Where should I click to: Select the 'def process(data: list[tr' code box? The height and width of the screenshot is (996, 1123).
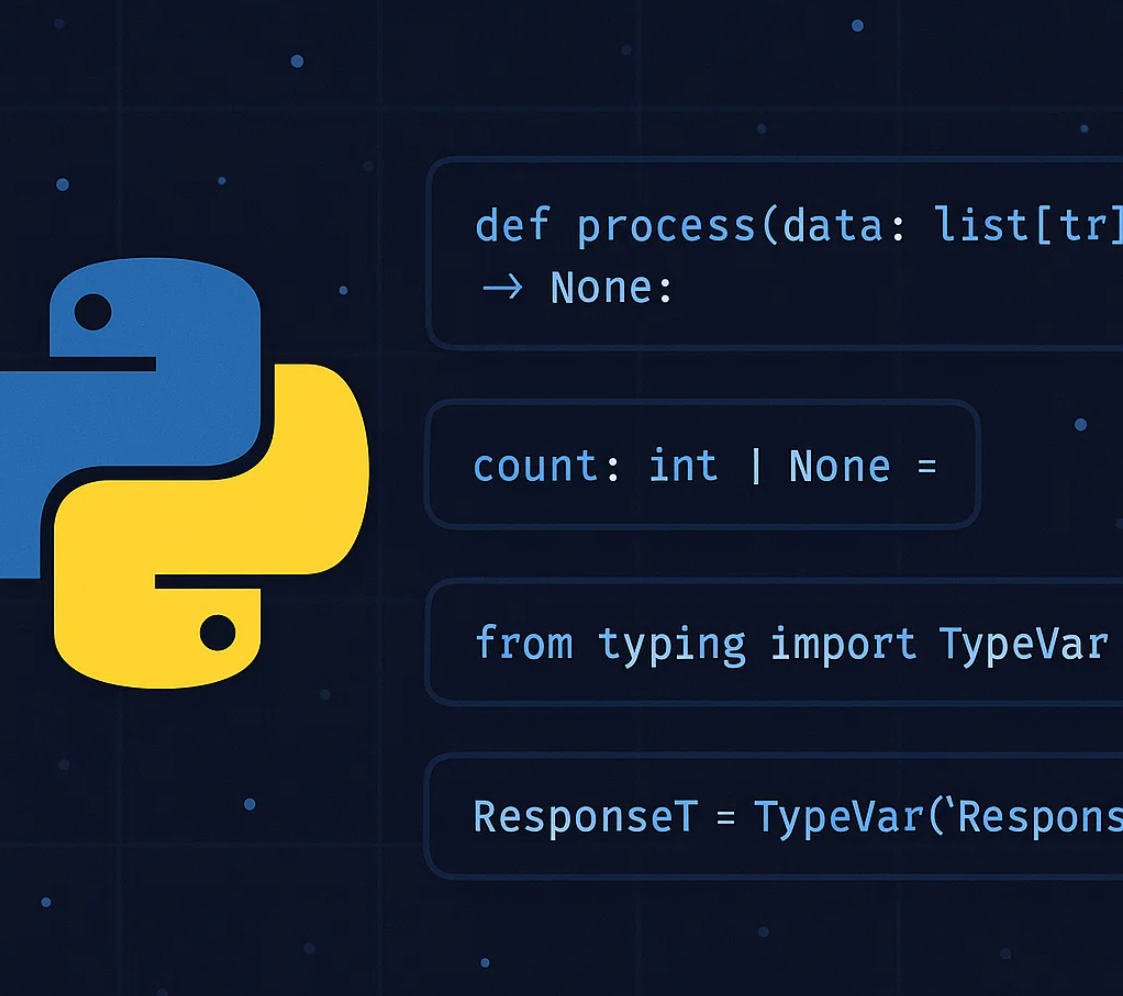pyautogui.click(x=775, y=253)
